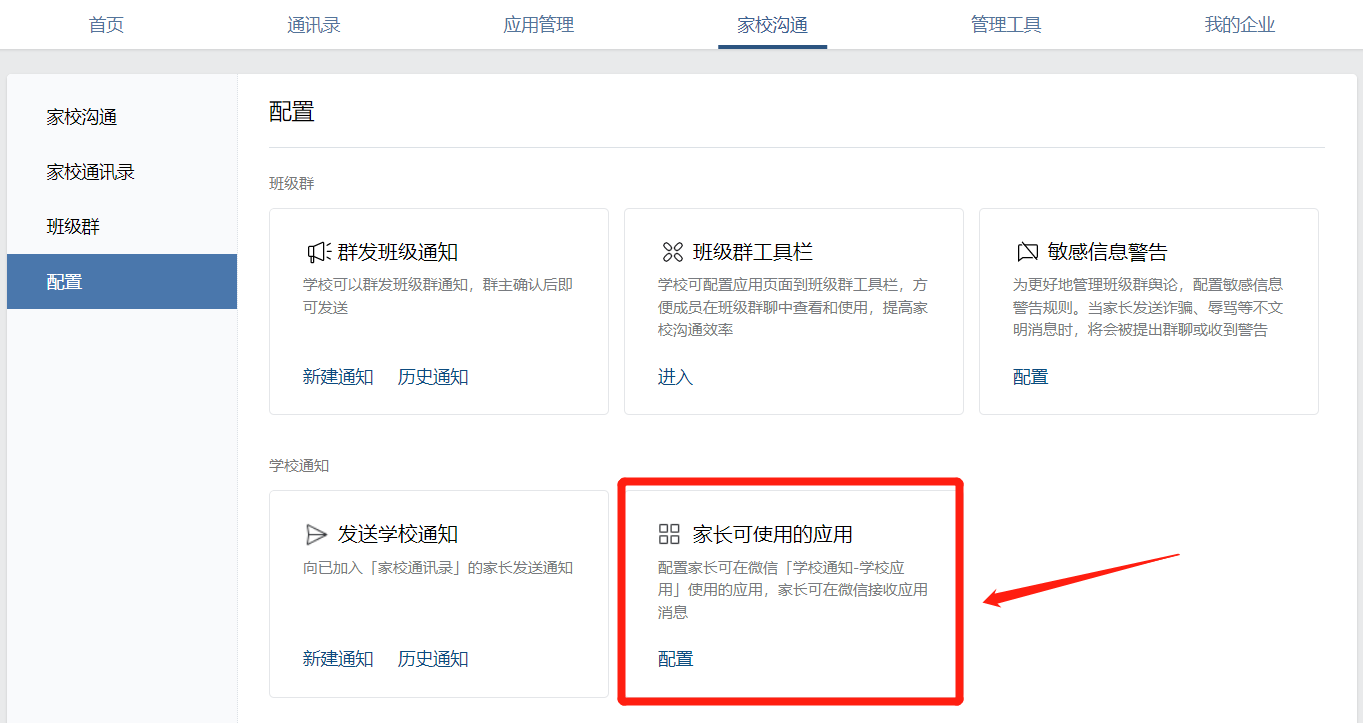The height and width of the screenshot is (723, 1363).
Task: Click the paper plane icon beside 发送学校通知
Action: pyautogui.click(x=317, y=534)
